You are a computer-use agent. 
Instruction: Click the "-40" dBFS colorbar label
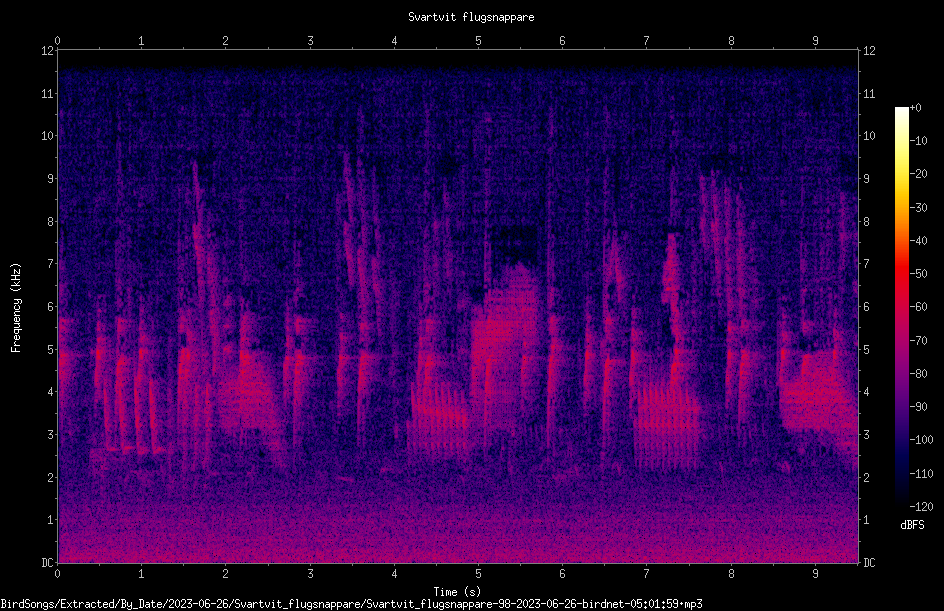coord(918,241)
